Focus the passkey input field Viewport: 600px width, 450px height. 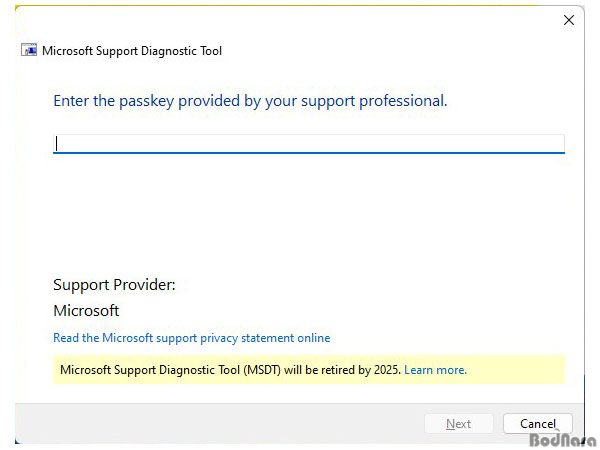coord(308,144)
